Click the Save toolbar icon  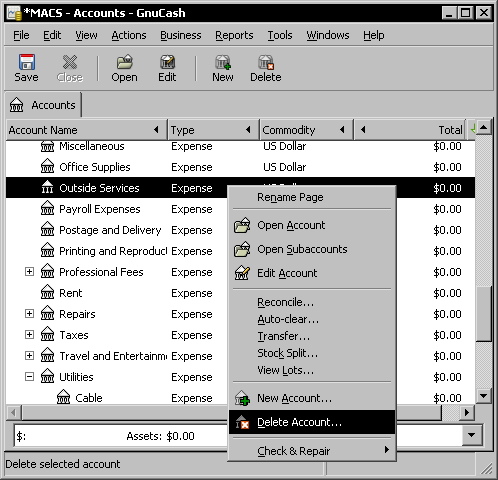click(27, 62)
